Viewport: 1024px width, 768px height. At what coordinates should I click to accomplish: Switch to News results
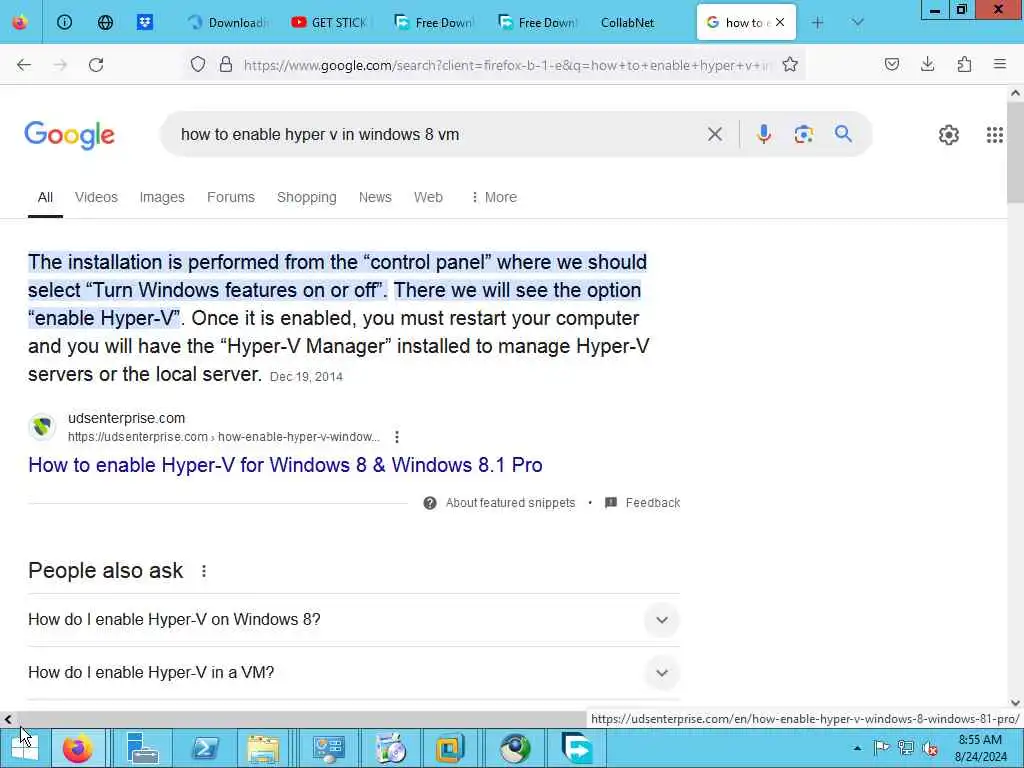375,197
